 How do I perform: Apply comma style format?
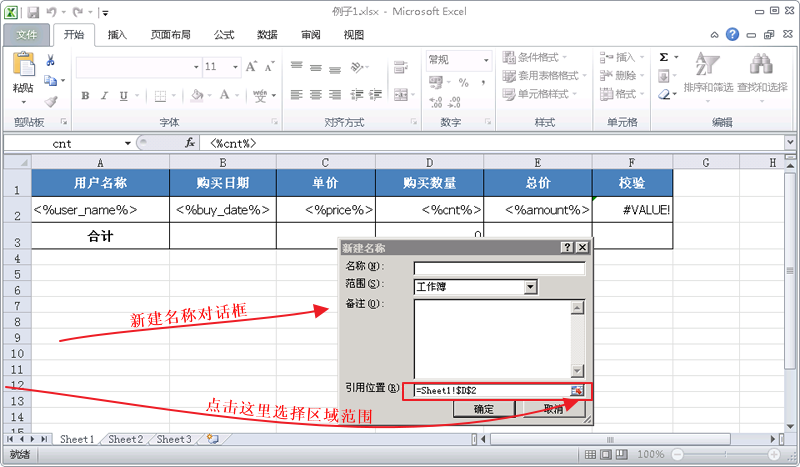(483, 82)
